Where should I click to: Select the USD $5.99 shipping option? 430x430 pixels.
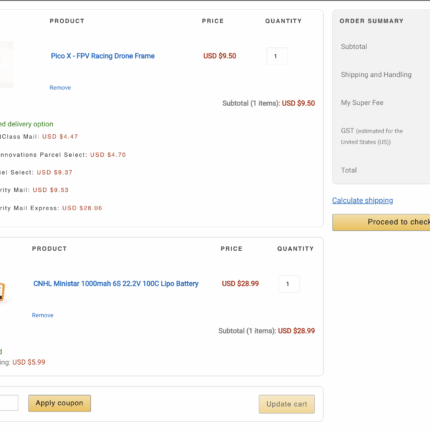[x=22, y=362]
